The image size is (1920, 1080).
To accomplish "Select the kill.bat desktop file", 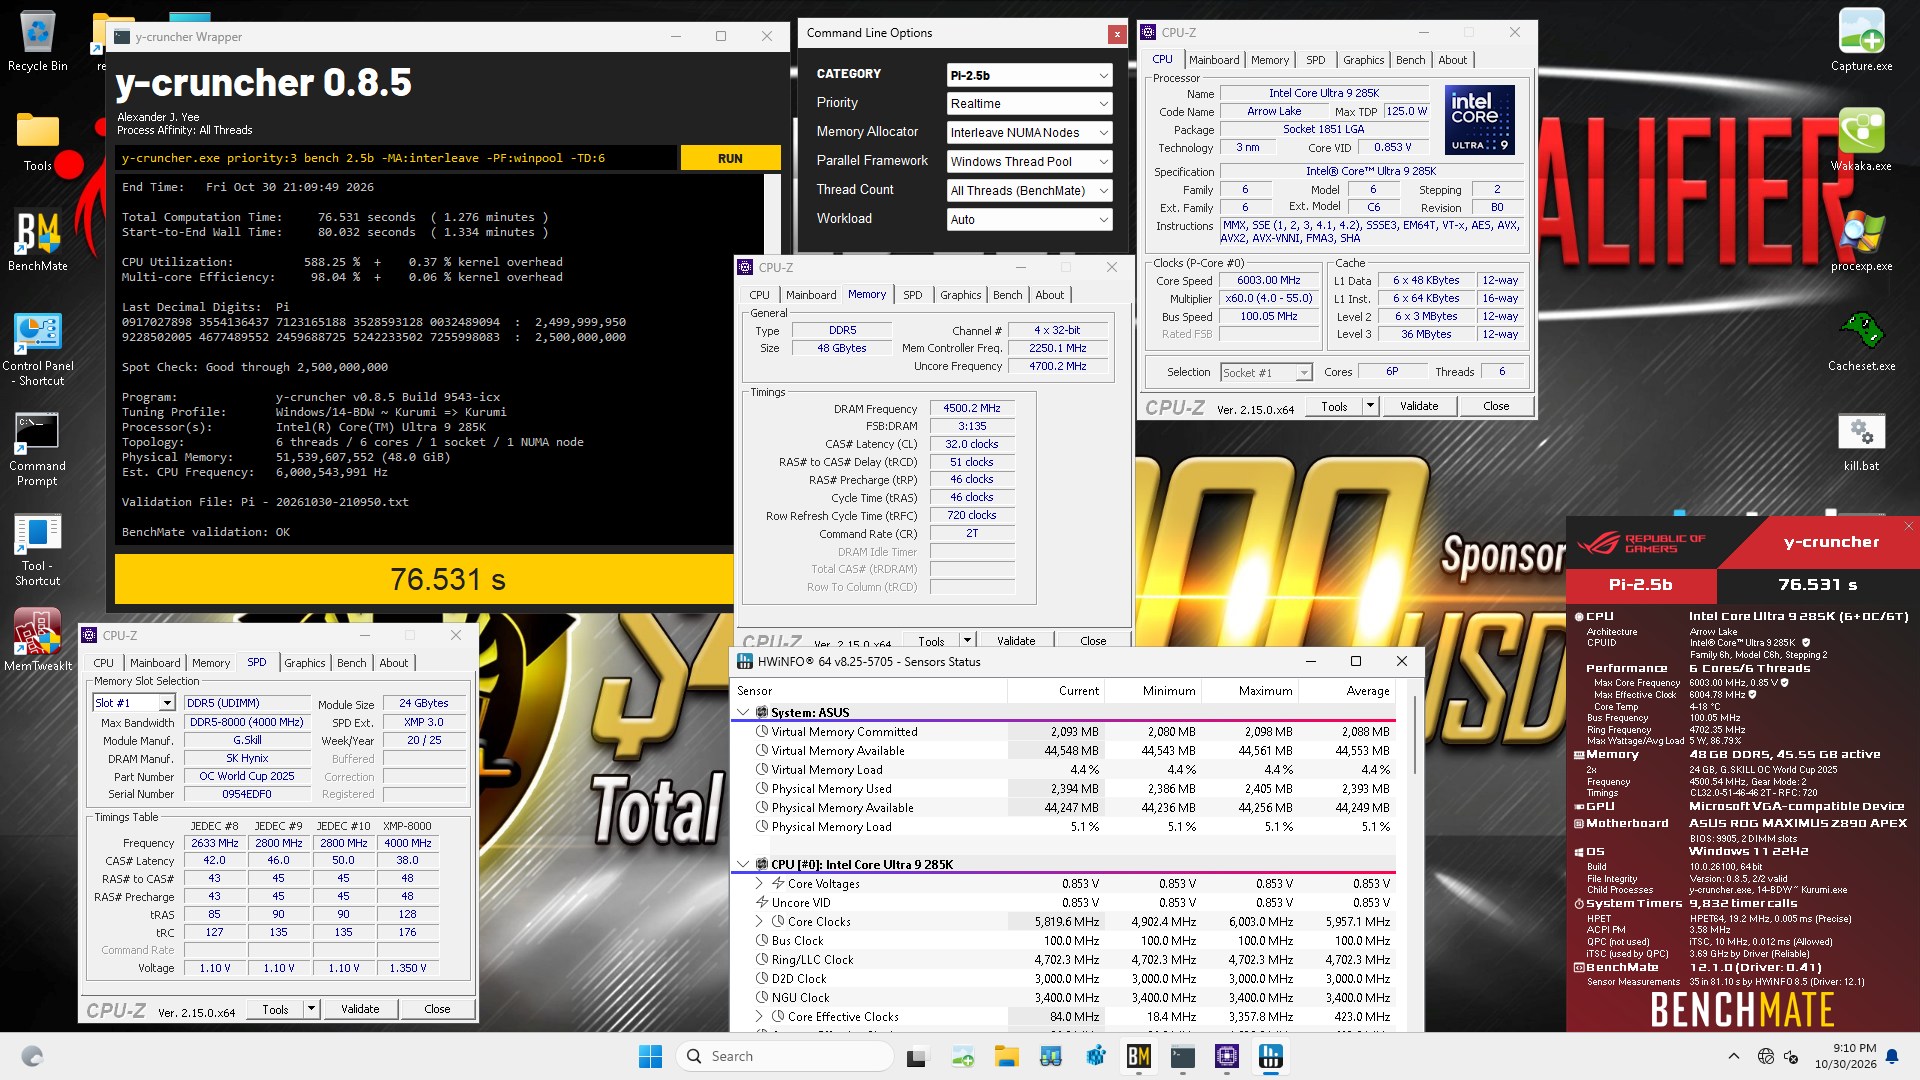I will tap(1861, 440).
